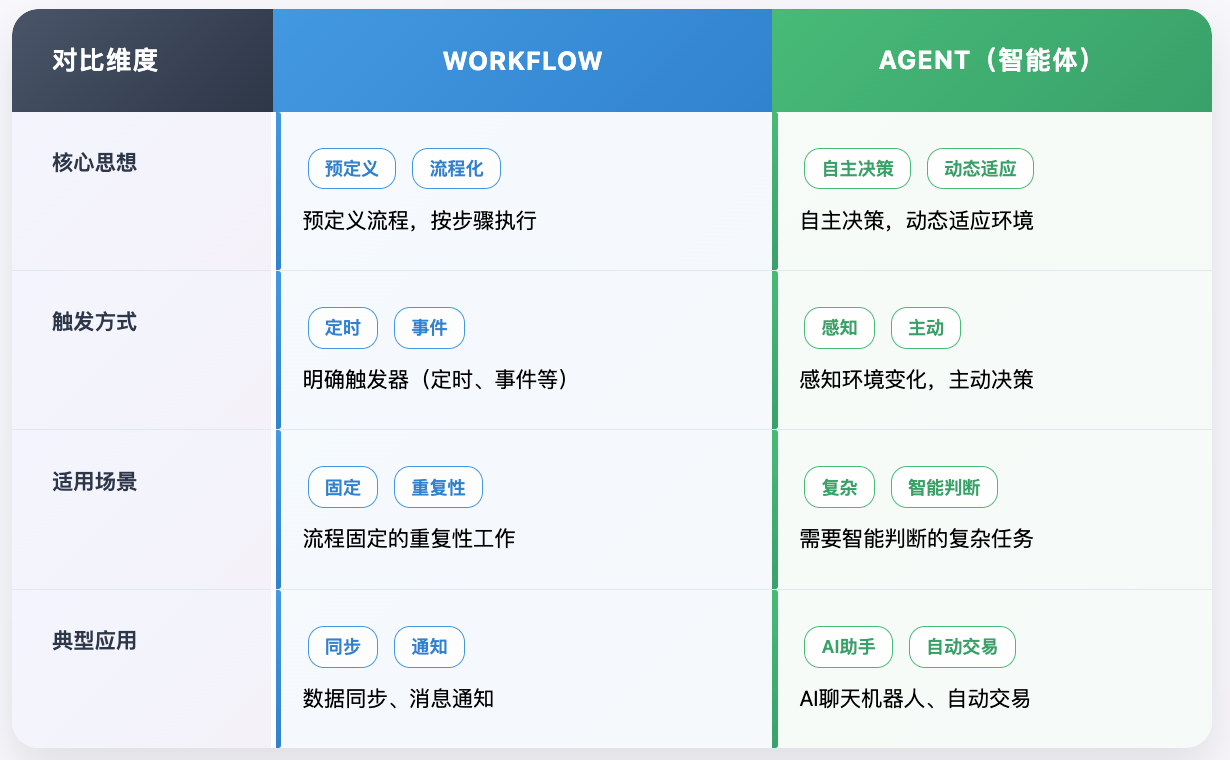Viewport: 1230px width, 760px height.
Task: Click the AI助手 tag
Action: pos(848,647)
